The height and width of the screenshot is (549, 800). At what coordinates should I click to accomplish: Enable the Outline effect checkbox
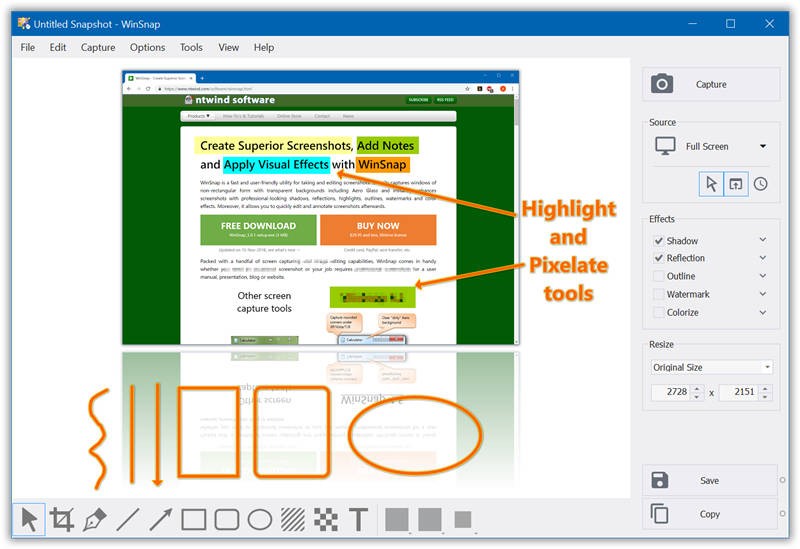[x=659, y=277]
